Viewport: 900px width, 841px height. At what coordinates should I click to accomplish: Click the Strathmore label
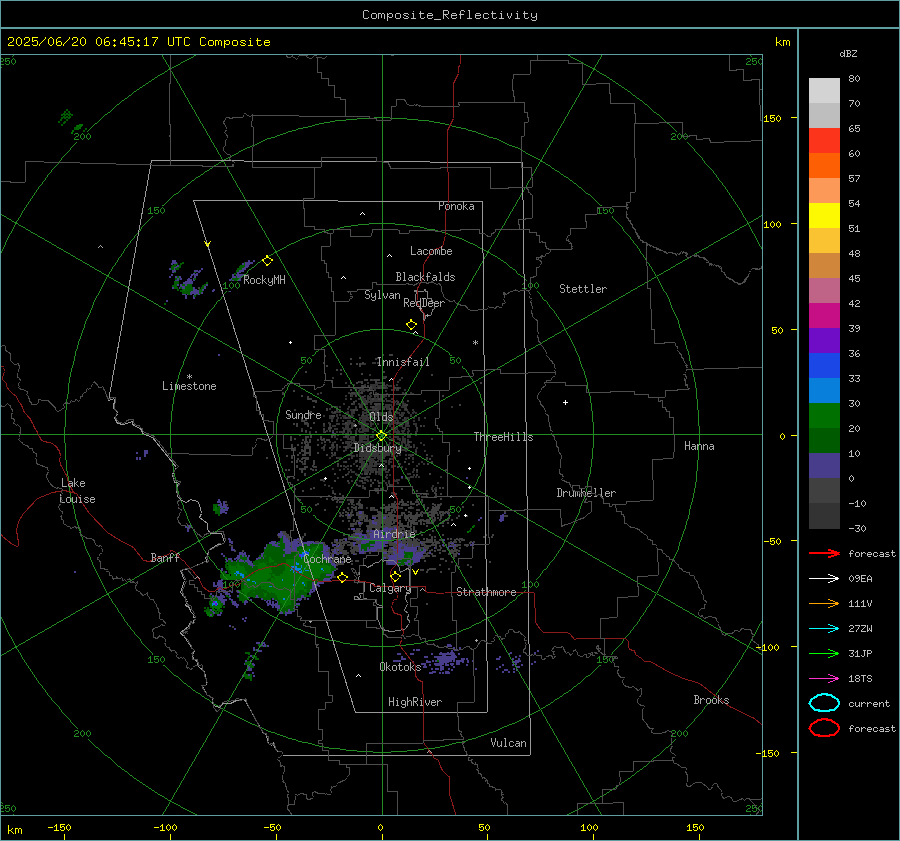coord(486,592)
